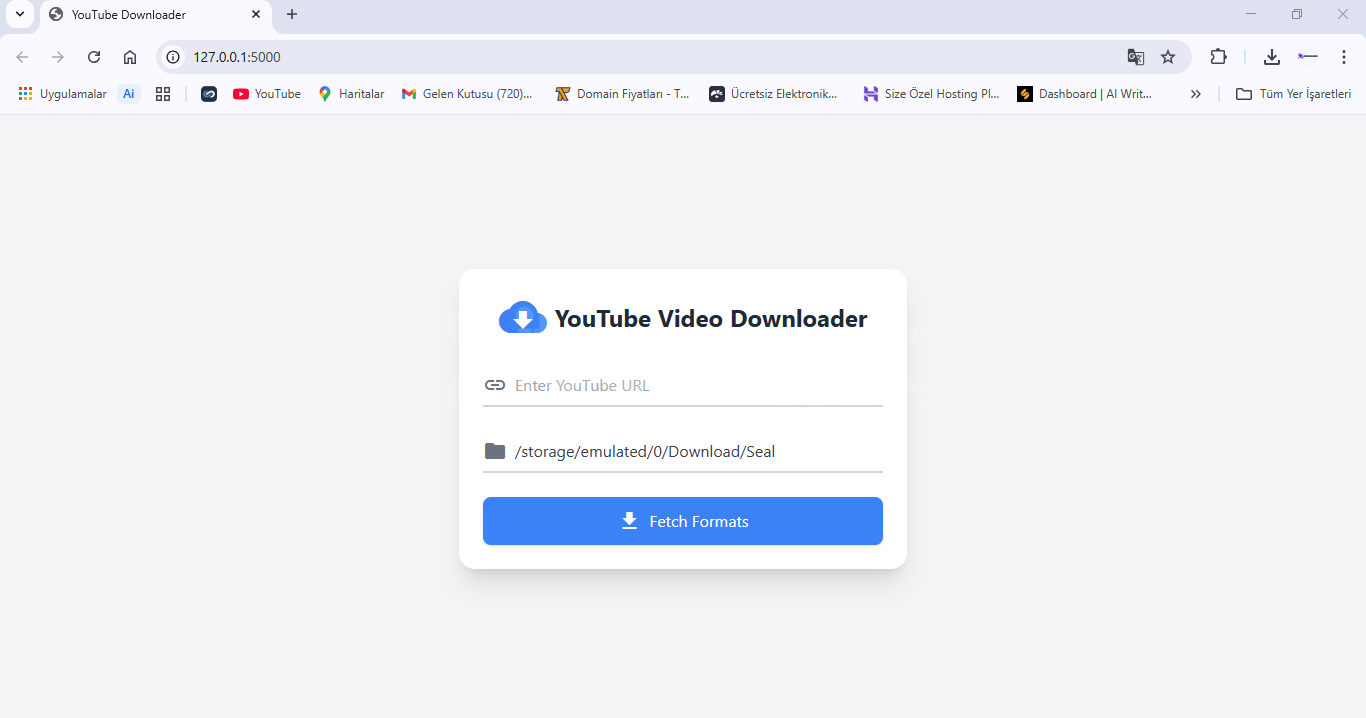Image resolution: width=1366 pixels, height=718 pixels.
Task: Go back with the browser back arrow
Action: 22,57
